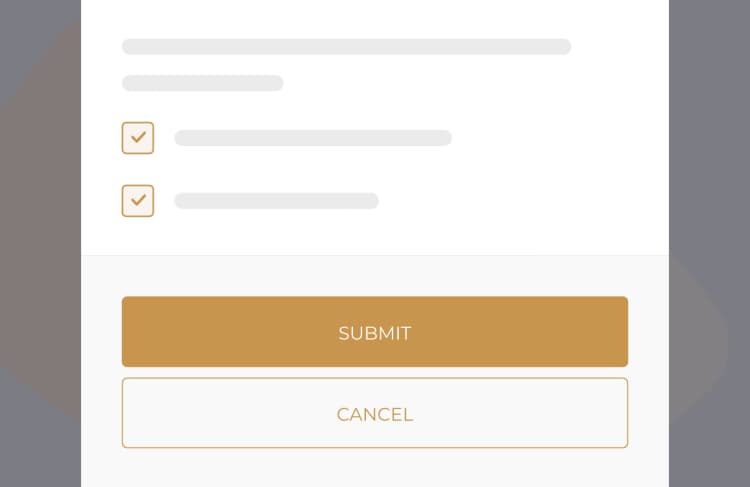
Task: Click the gap between SUBMIT and CANCEL buttons
Action: [x=375, y=372]
